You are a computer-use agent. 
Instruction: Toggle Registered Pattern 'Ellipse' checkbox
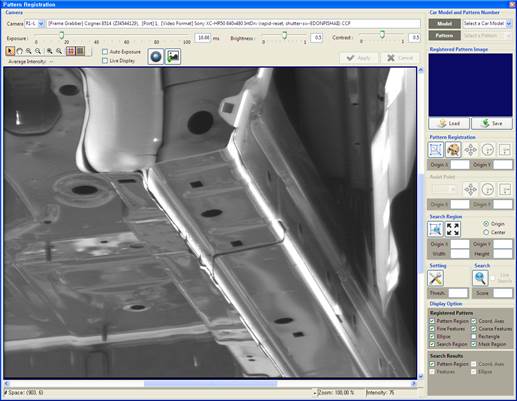click(432, 336)
